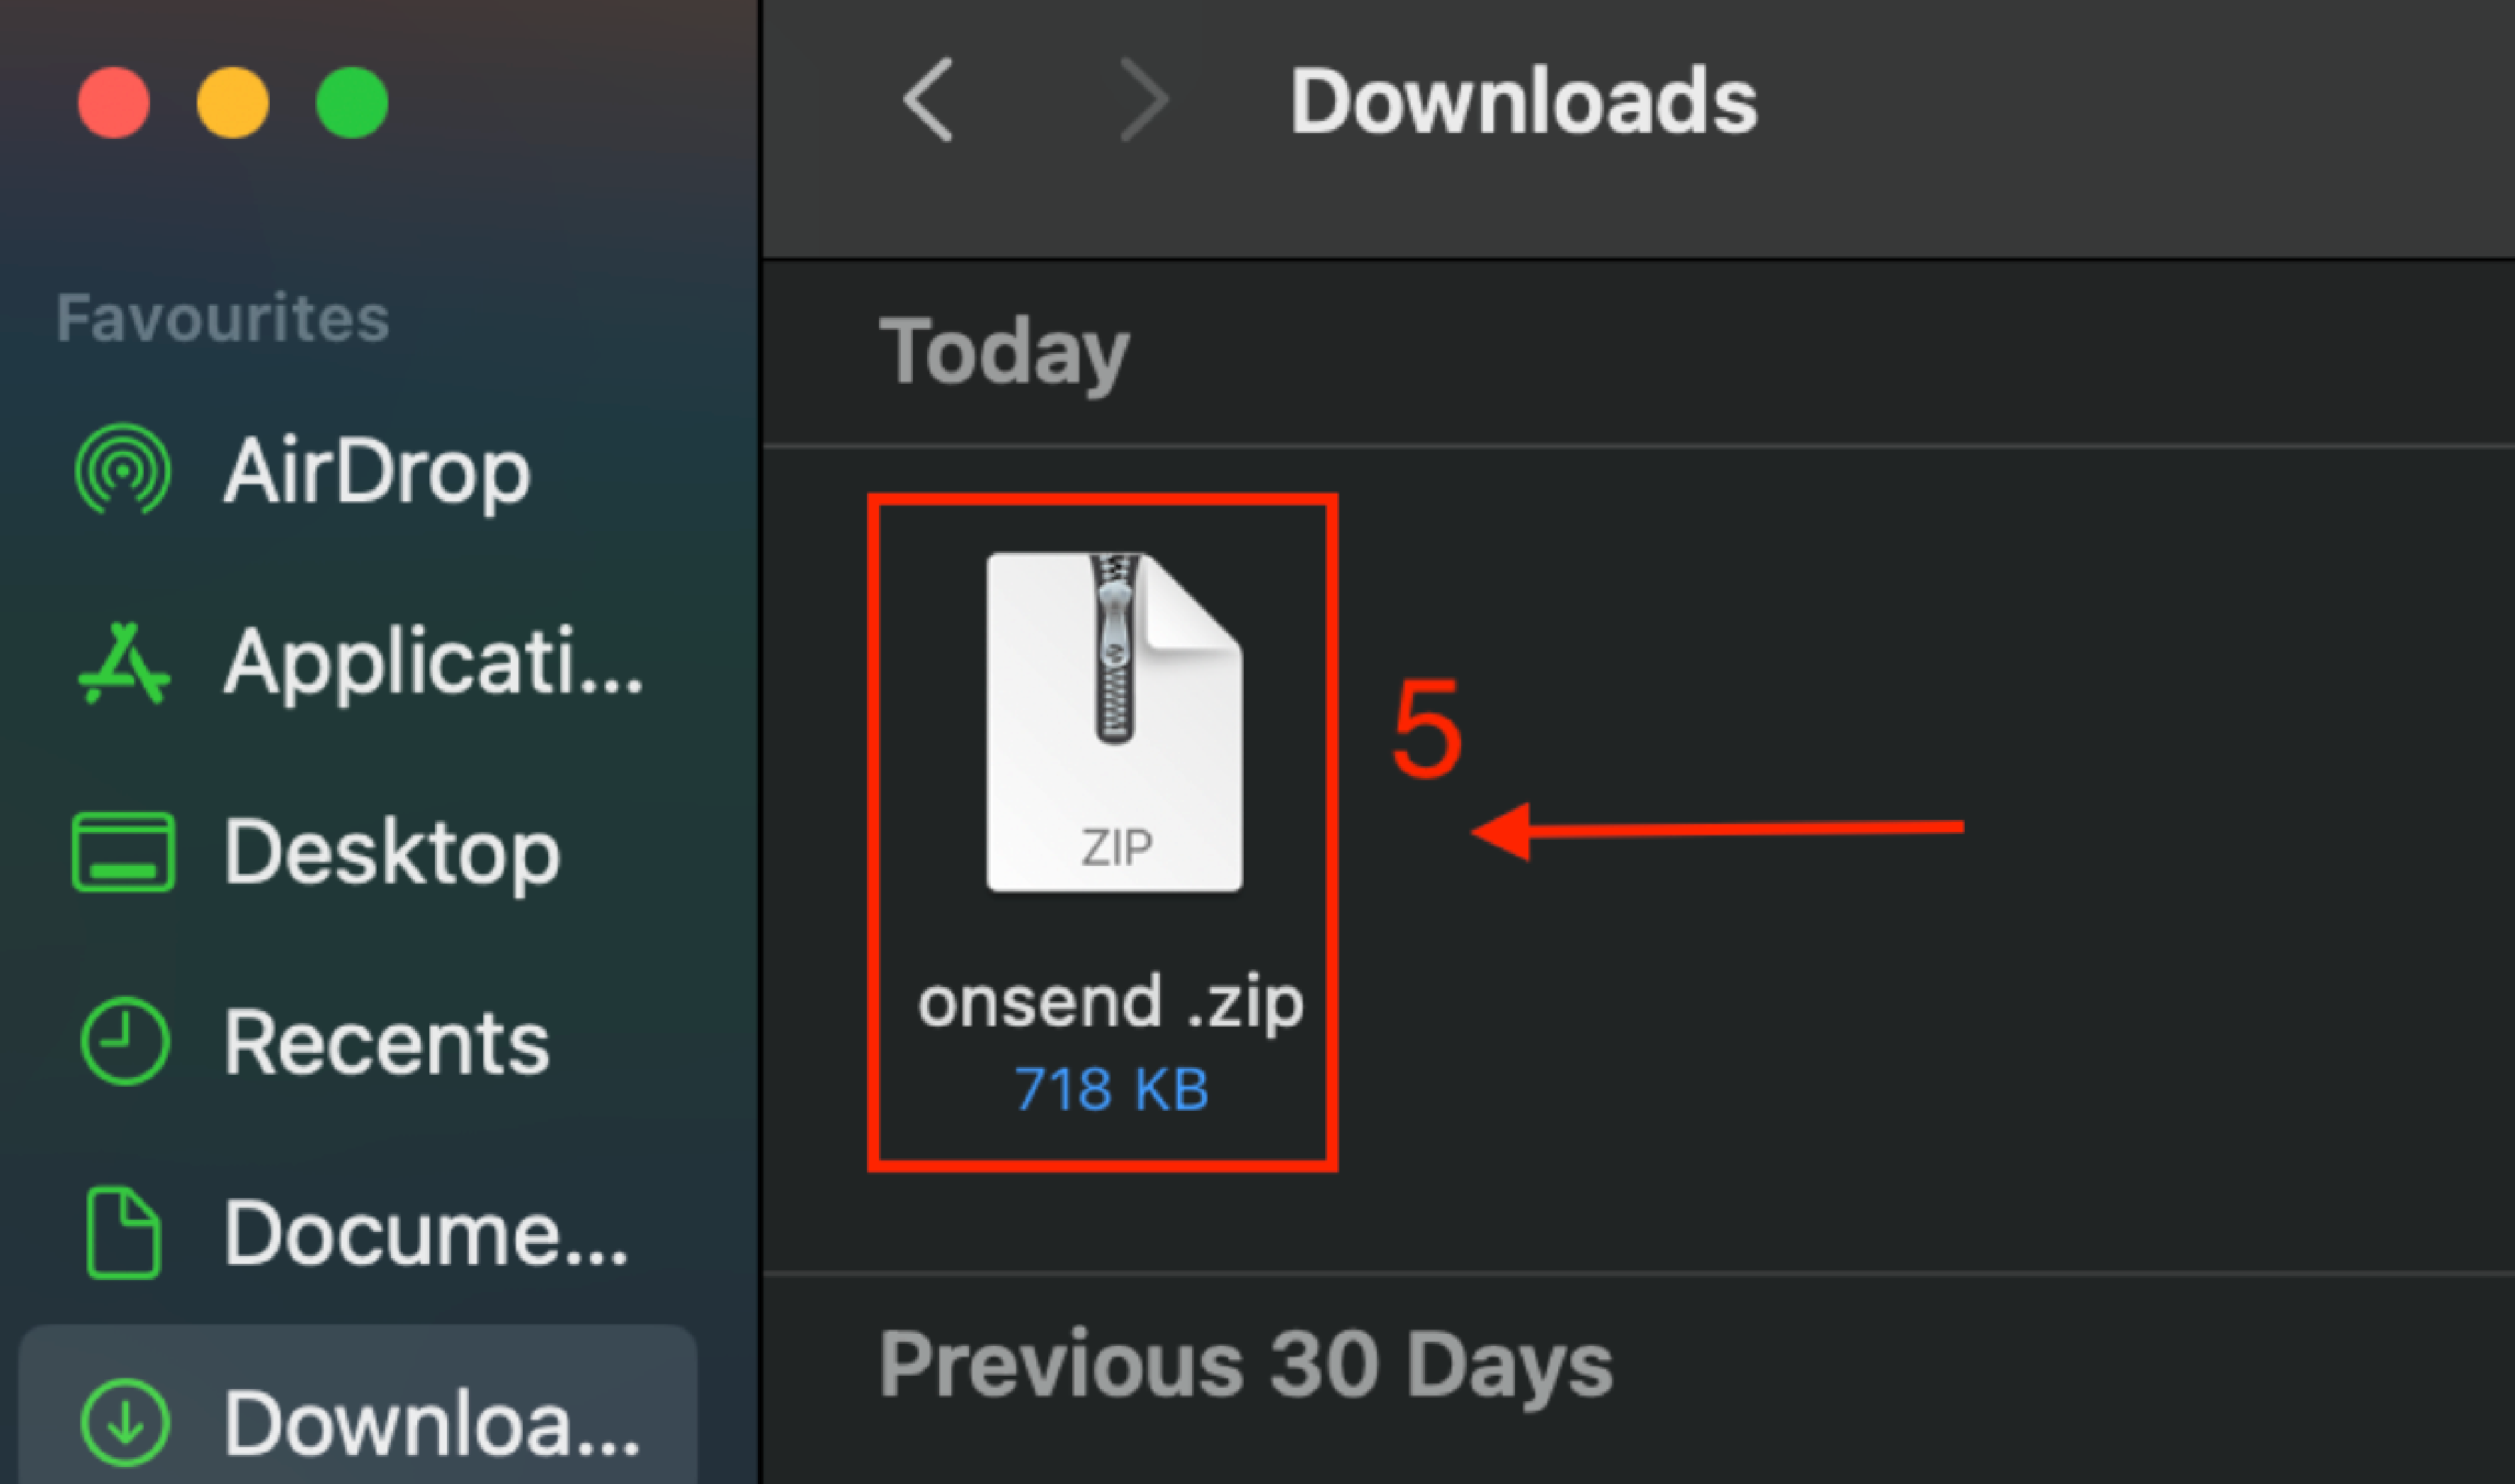Screen dimensions: 2515x1484
Task: Open the Desktop folder label in sidebar
Action: 391,853
